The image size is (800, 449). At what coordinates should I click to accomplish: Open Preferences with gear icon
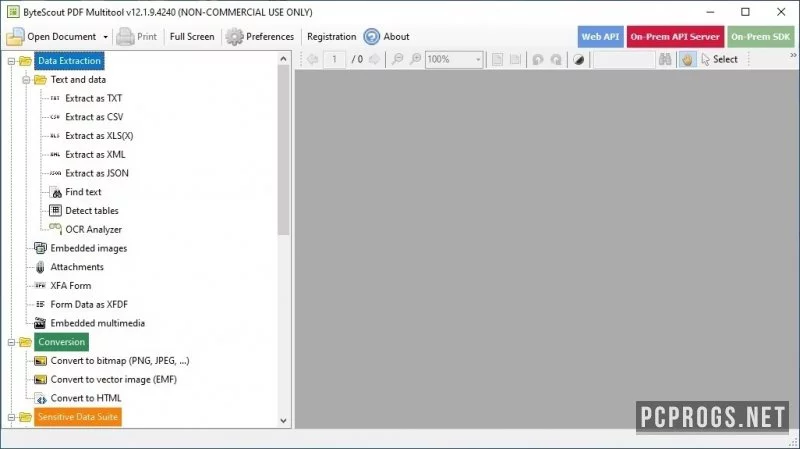pyautogui.click(x=260, y=37)
